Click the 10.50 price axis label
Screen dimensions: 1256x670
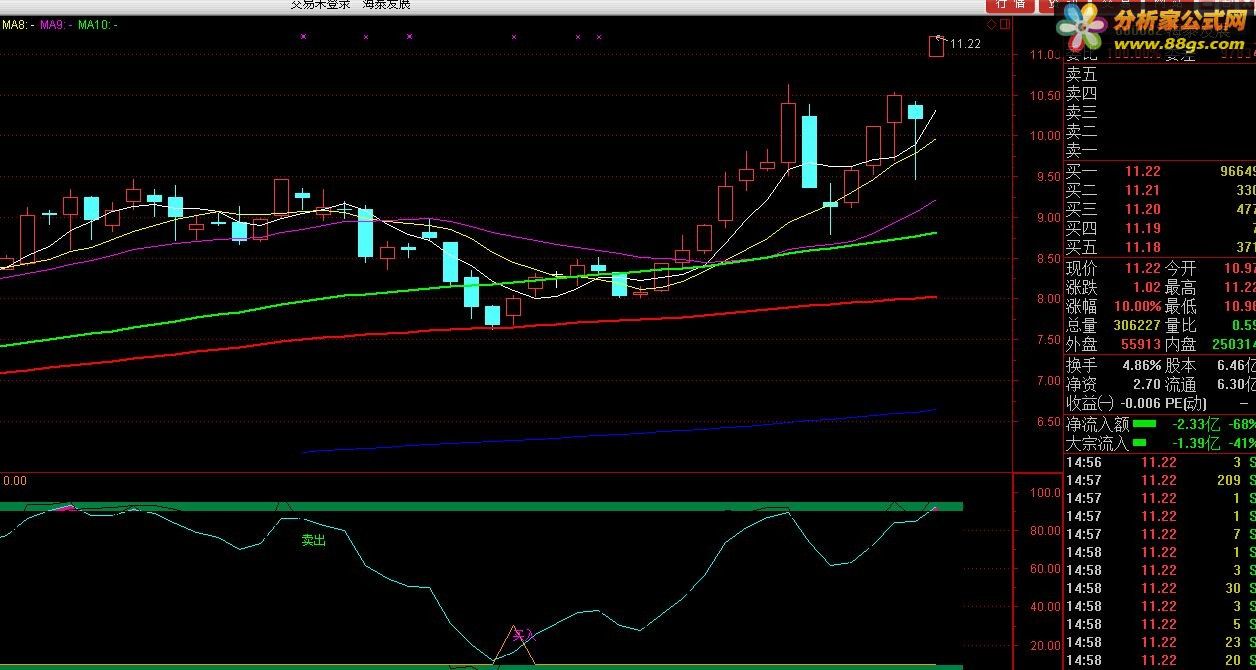pos(1044,96)
